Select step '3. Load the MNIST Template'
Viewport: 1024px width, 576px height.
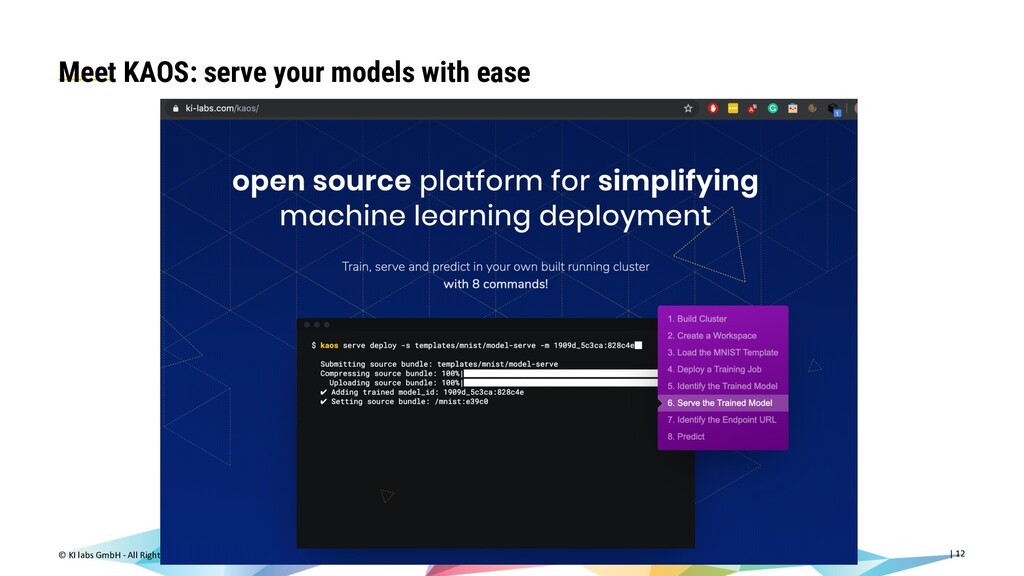click(x=722, y=353)
